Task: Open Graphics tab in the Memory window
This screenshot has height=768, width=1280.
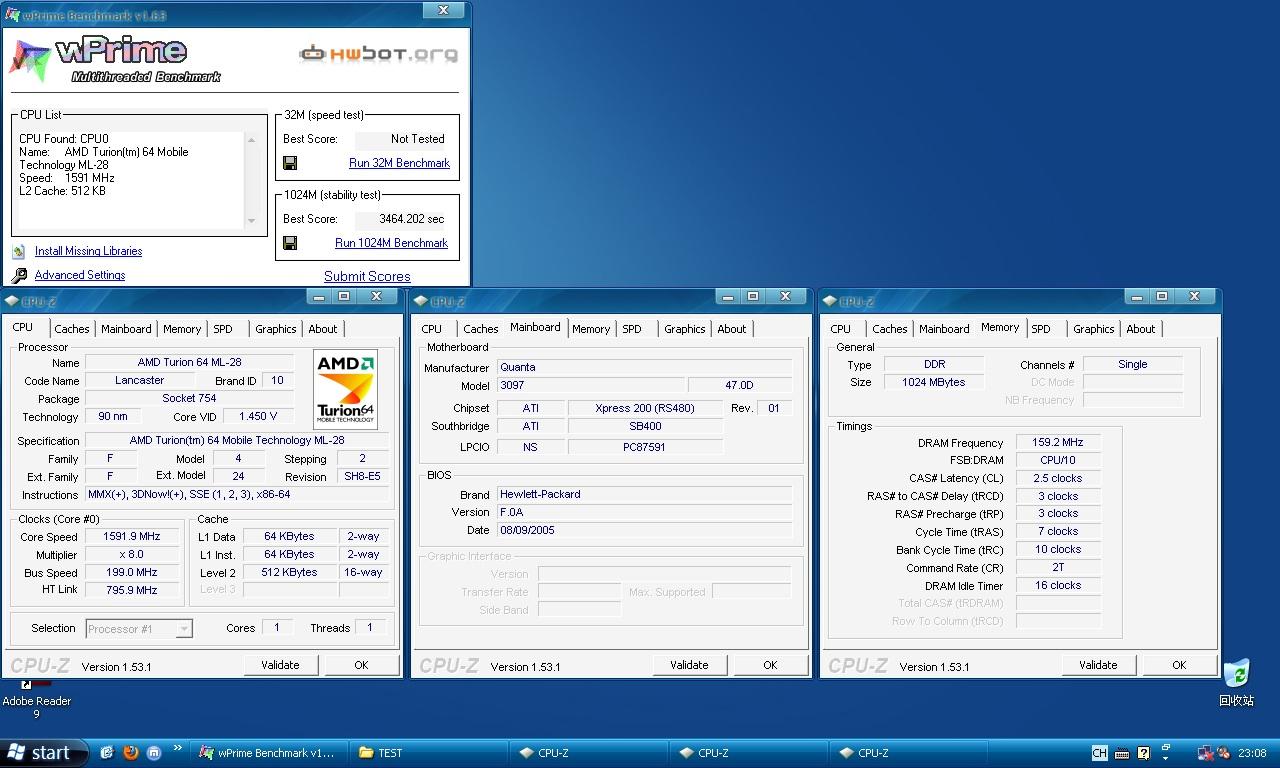Action: [1094, 329]
